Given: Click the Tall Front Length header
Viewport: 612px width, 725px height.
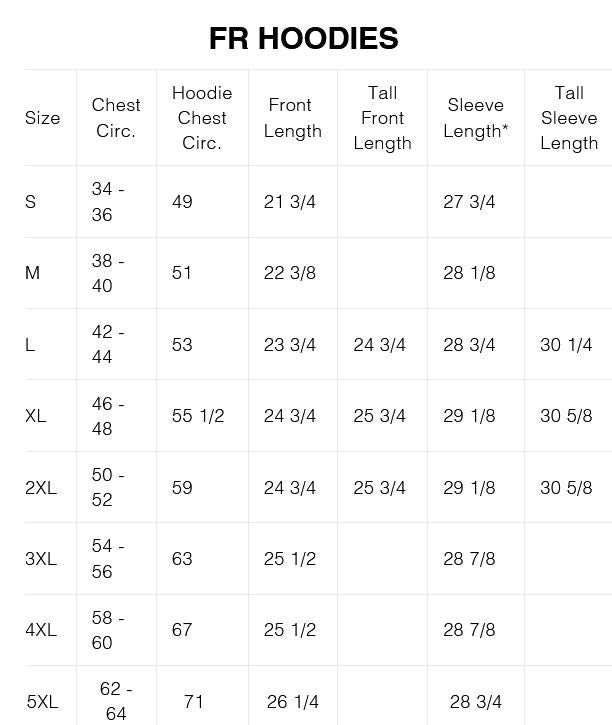Looking at the screenshot, I should [383, 118].
